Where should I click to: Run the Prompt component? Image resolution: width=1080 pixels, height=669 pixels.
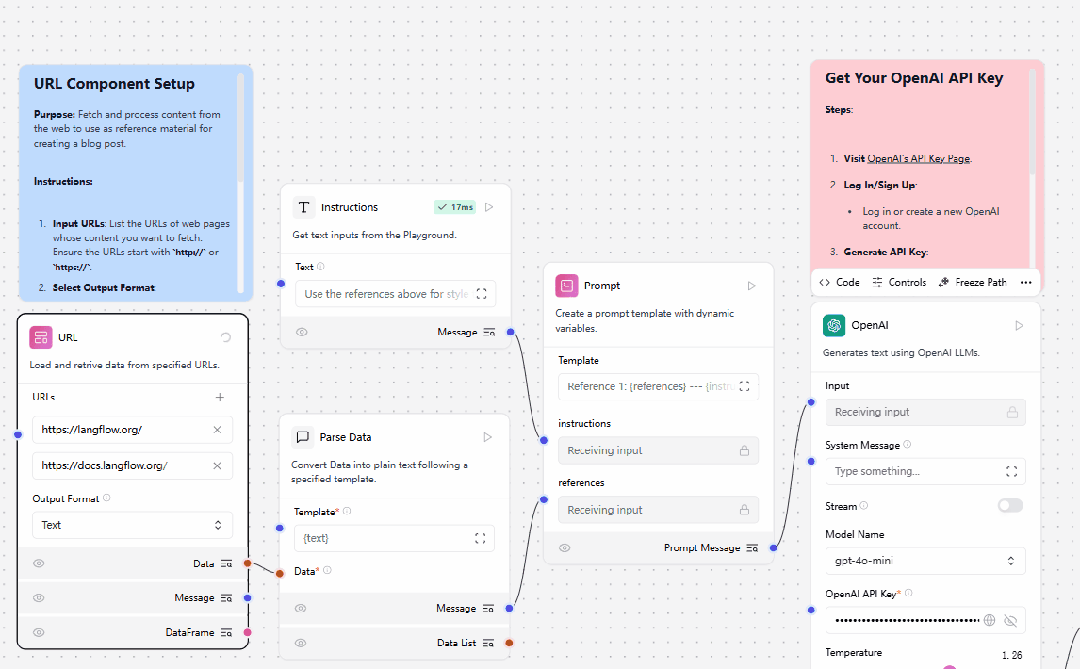pos(751,285)
